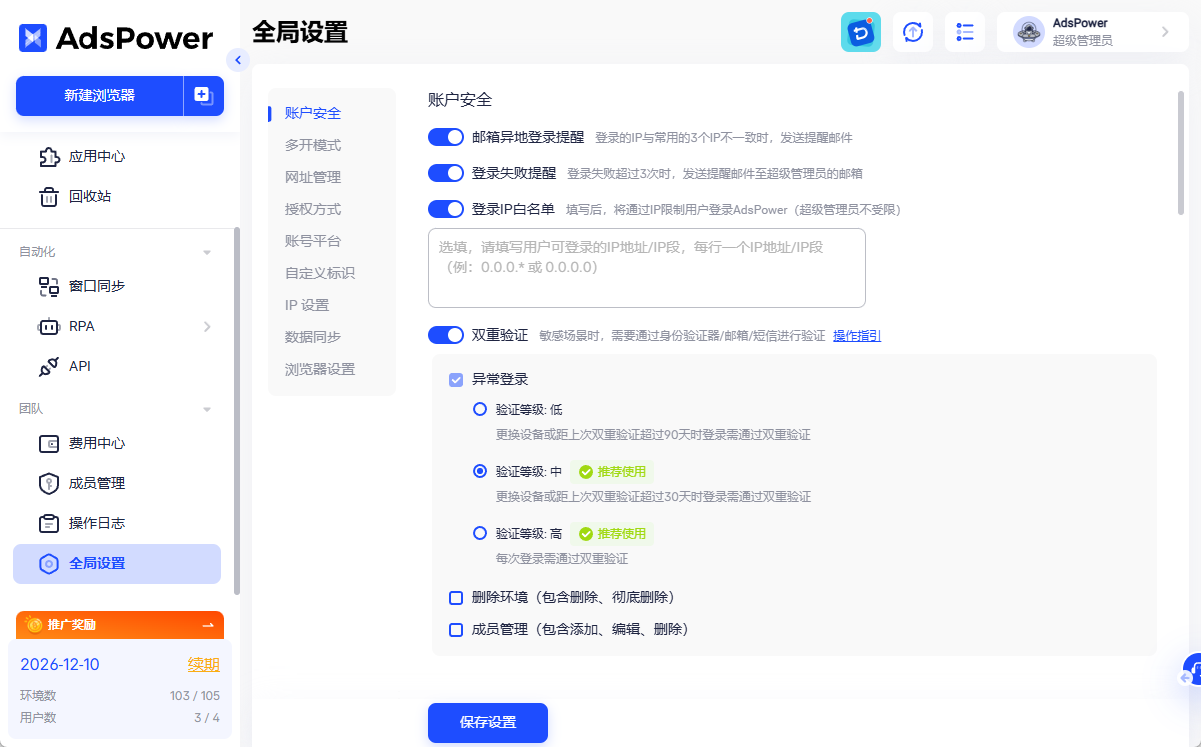Click the sidebar vertical scrollbar
Image resolution: width=1201 pixels, height=747 pixels.
coord(236,410)
